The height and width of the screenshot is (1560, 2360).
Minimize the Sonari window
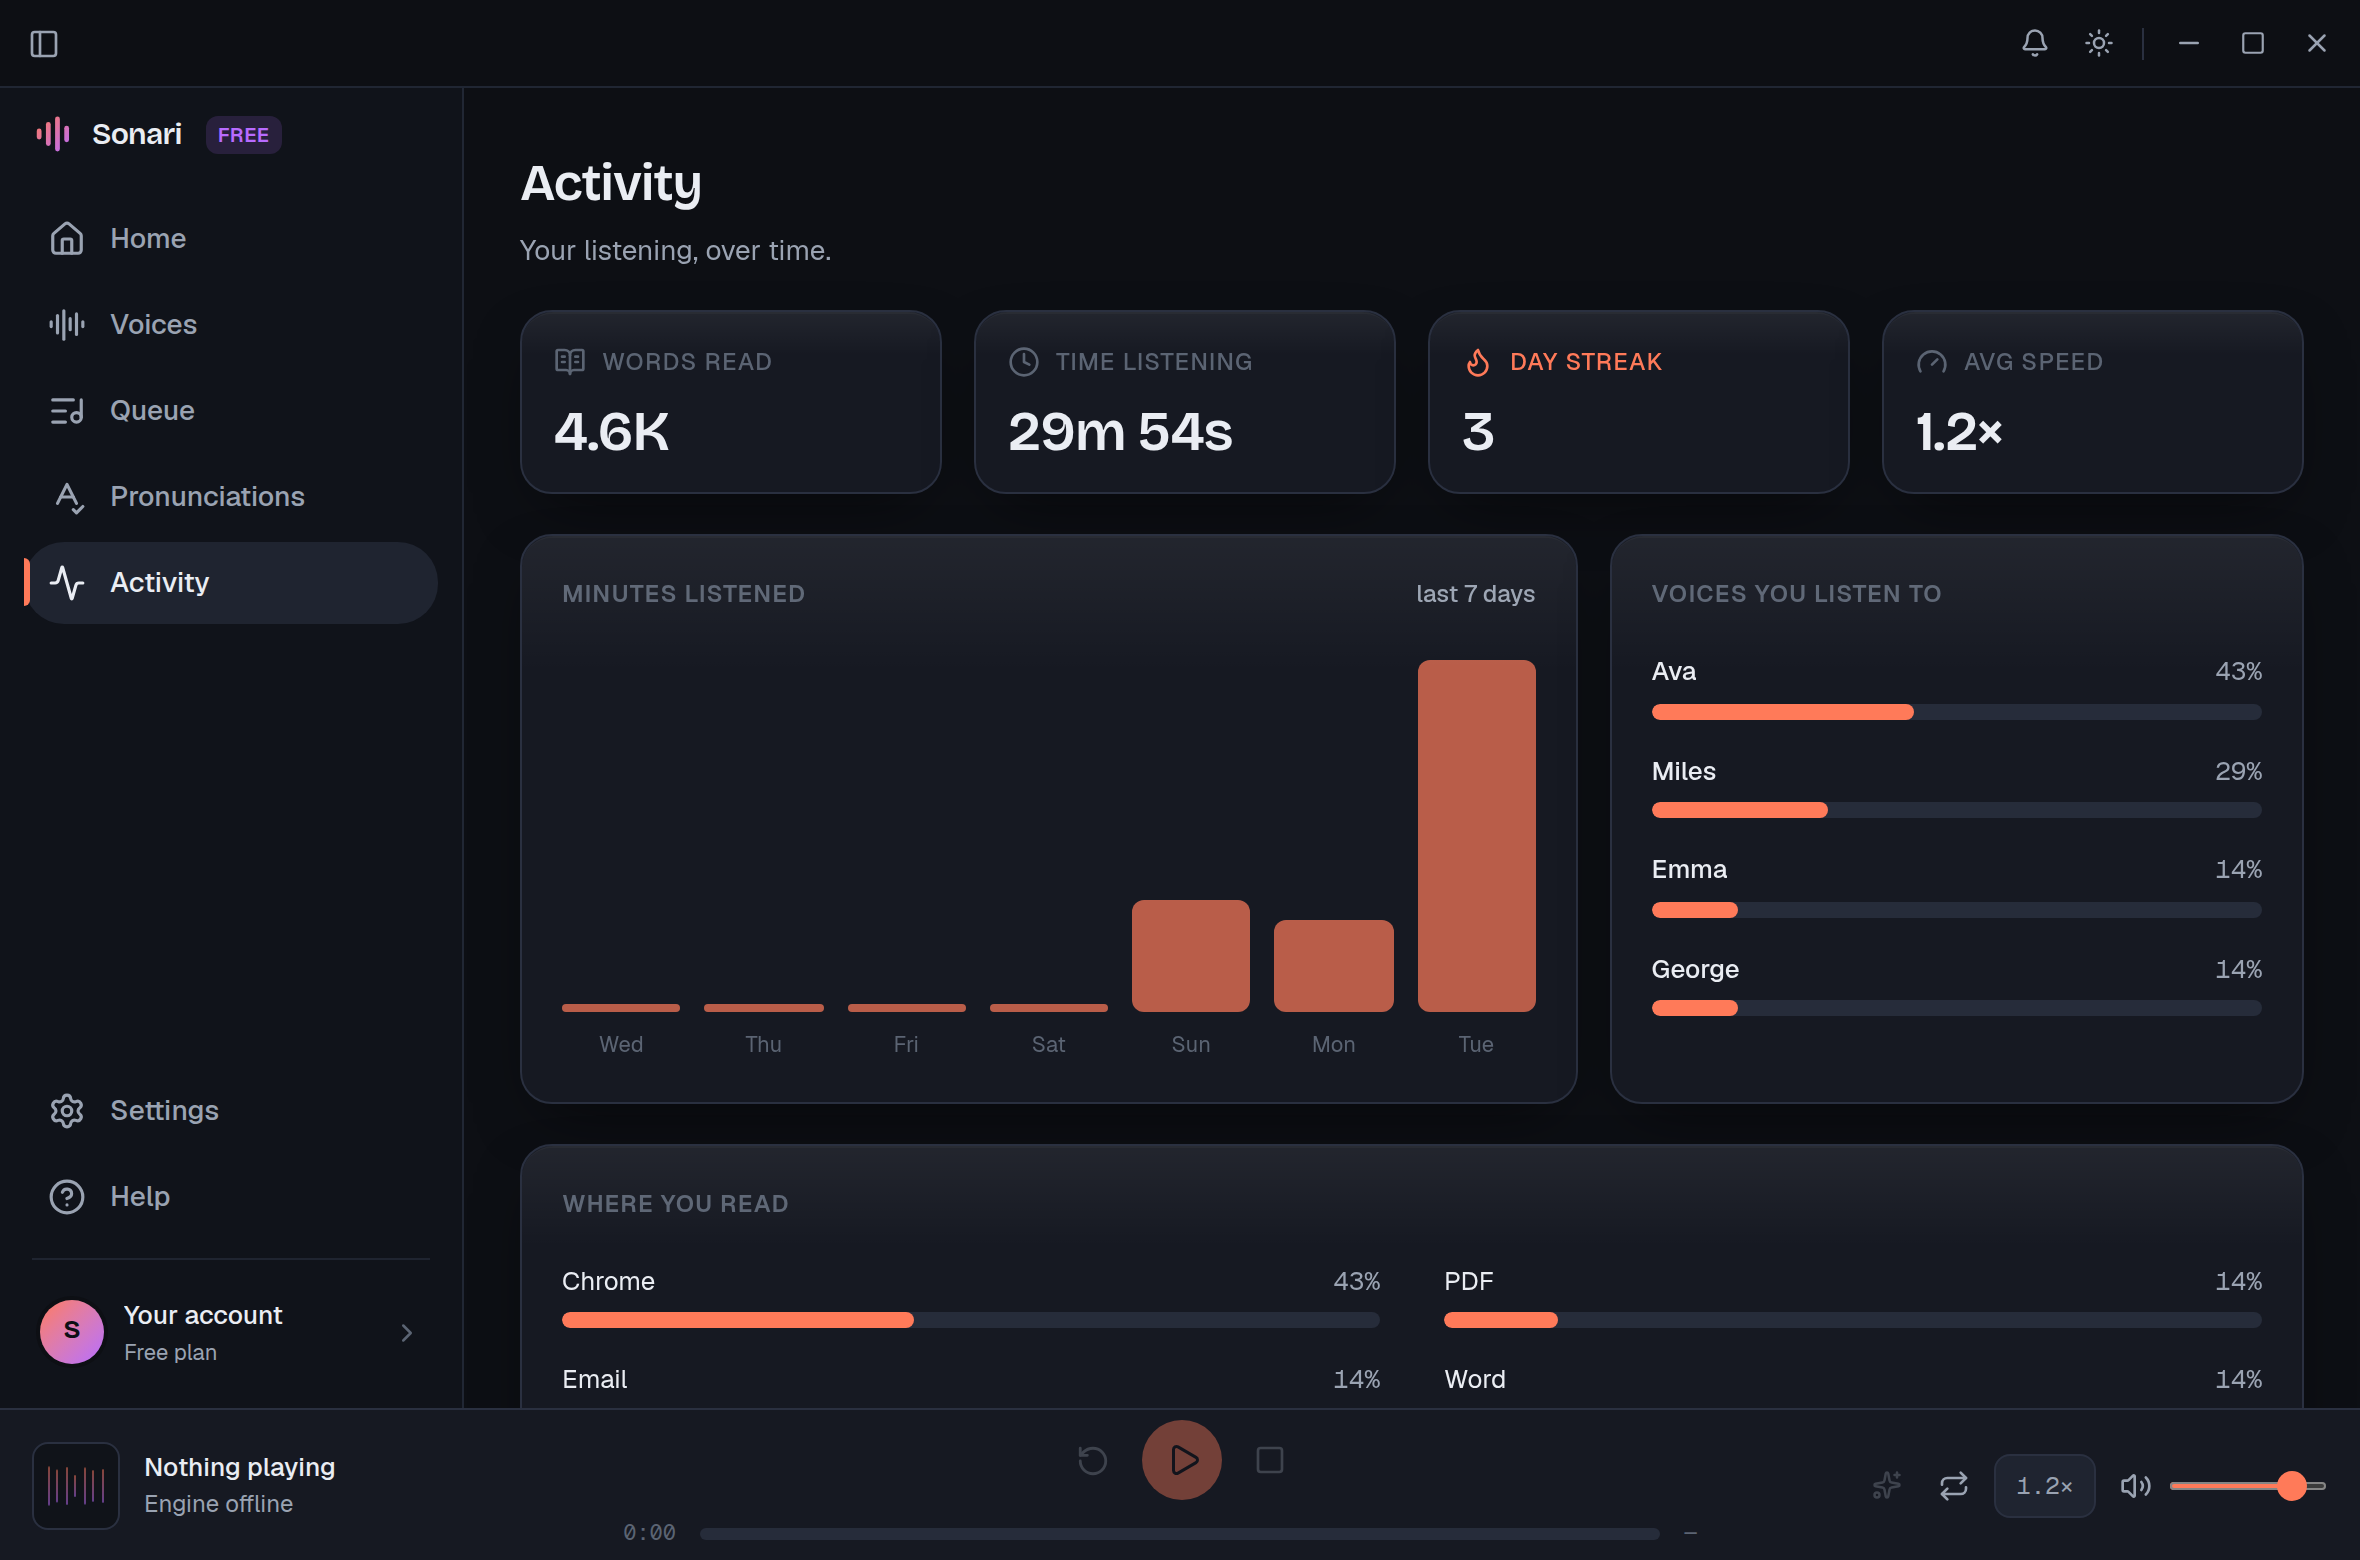point(2188,43)
